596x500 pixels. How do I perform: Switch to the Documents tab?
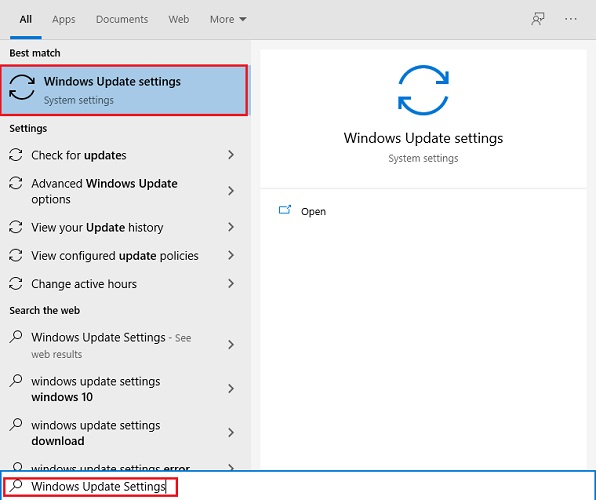tap(122, 19)
